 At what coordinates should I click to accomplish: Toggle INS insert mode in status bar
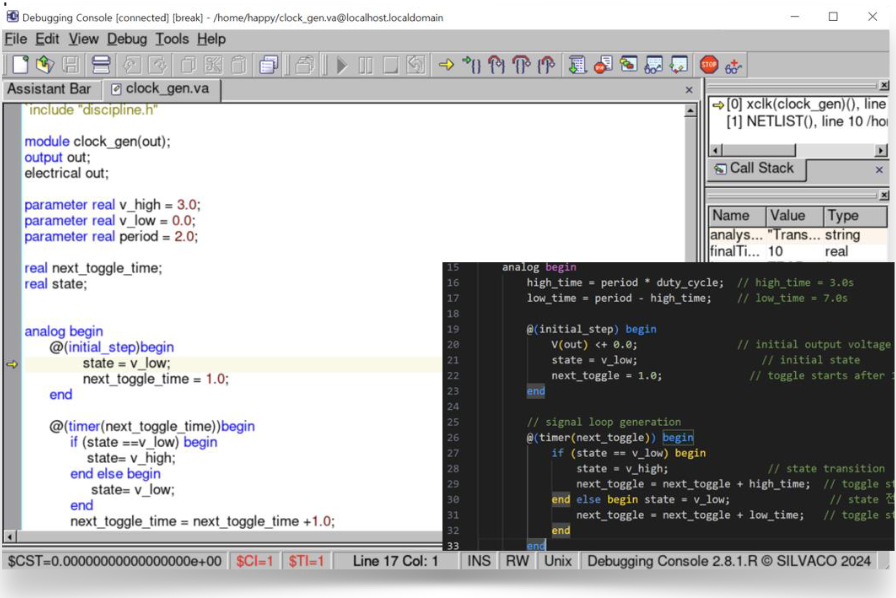(x=479, y=561)
